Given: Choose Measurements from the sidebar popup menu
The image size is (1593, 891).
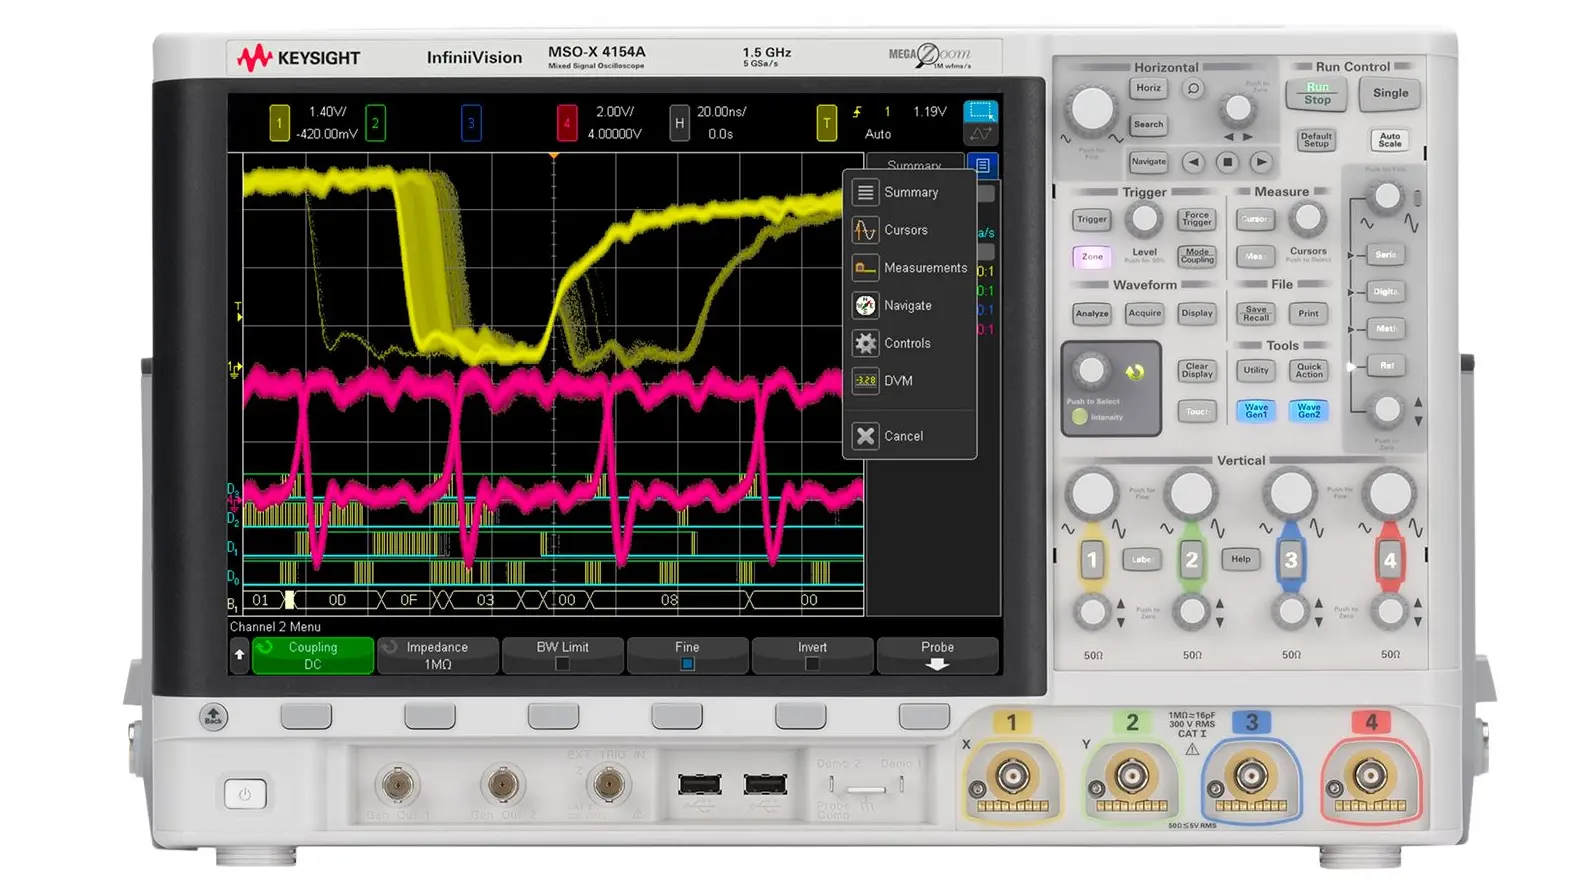Looking at the screenshot, I should [x=909, y=268].
